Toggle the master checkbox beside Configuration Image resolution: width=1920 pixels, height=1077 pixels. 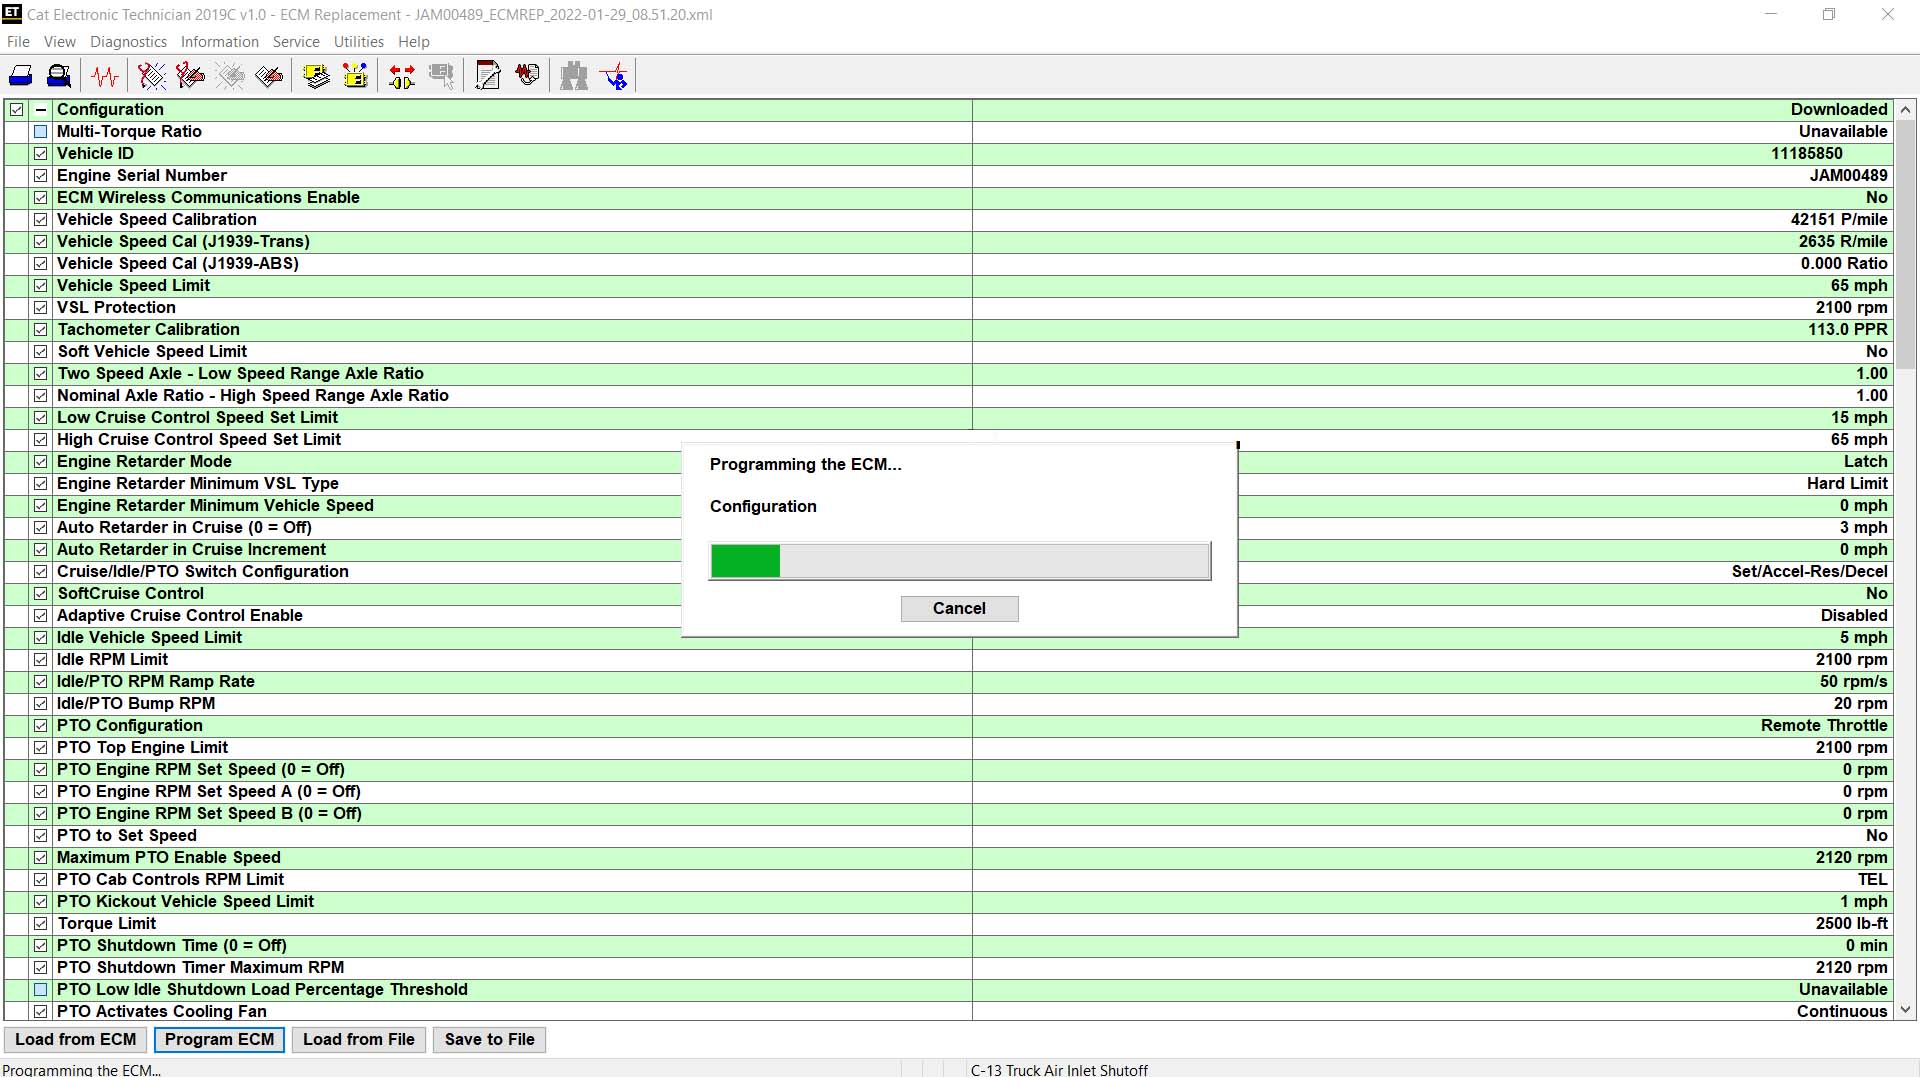pyautogui.click(x=16, y=109)
